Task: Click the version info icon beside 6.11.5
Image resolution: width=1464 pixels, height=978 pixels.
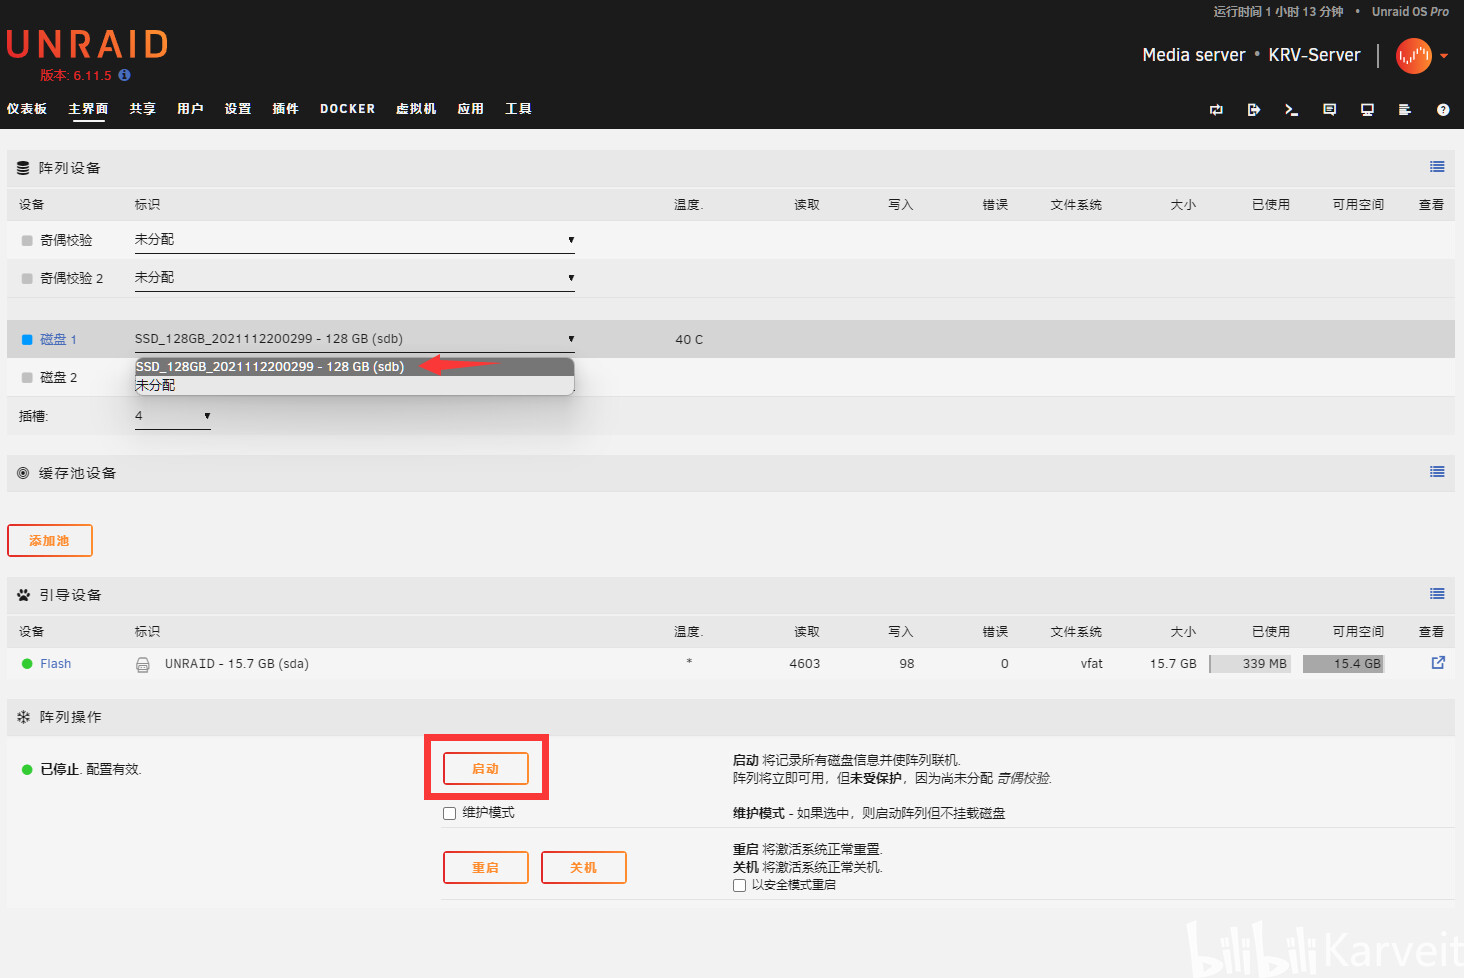Action: (x=124, y=75)
